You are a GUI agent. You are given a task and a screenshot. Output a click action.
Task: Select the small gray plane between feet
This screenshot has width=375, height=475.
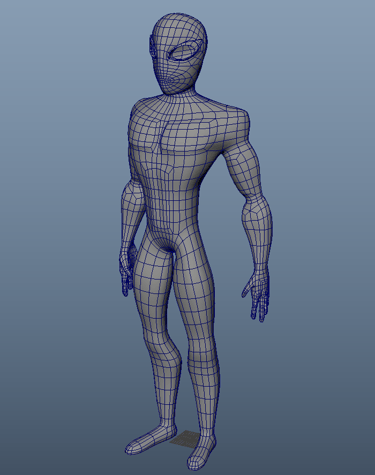coord(184,438)
